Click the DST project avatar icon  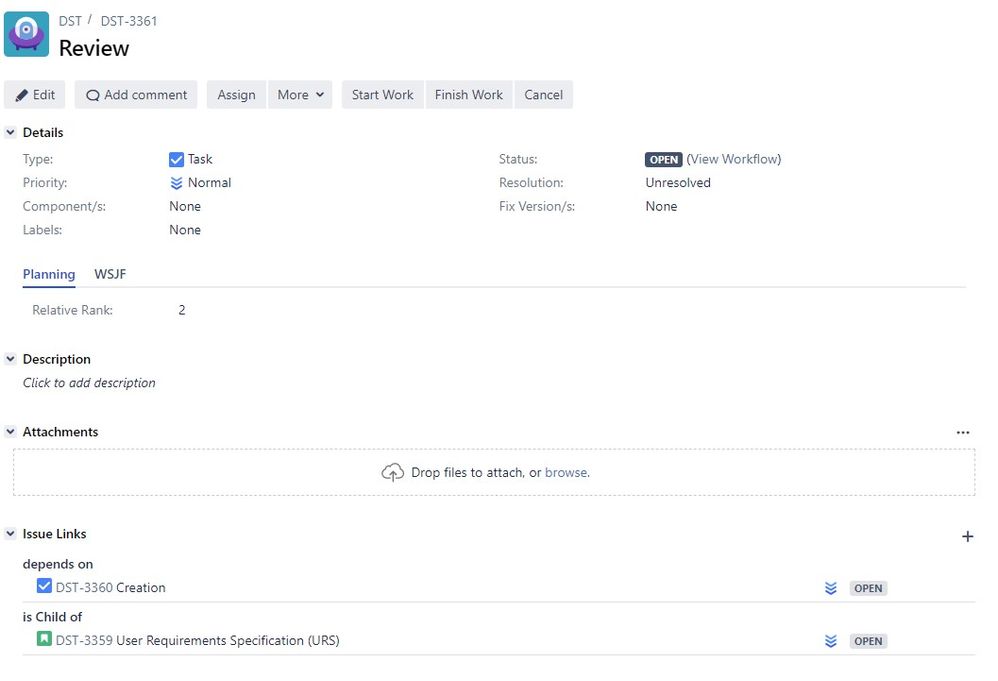26,34
